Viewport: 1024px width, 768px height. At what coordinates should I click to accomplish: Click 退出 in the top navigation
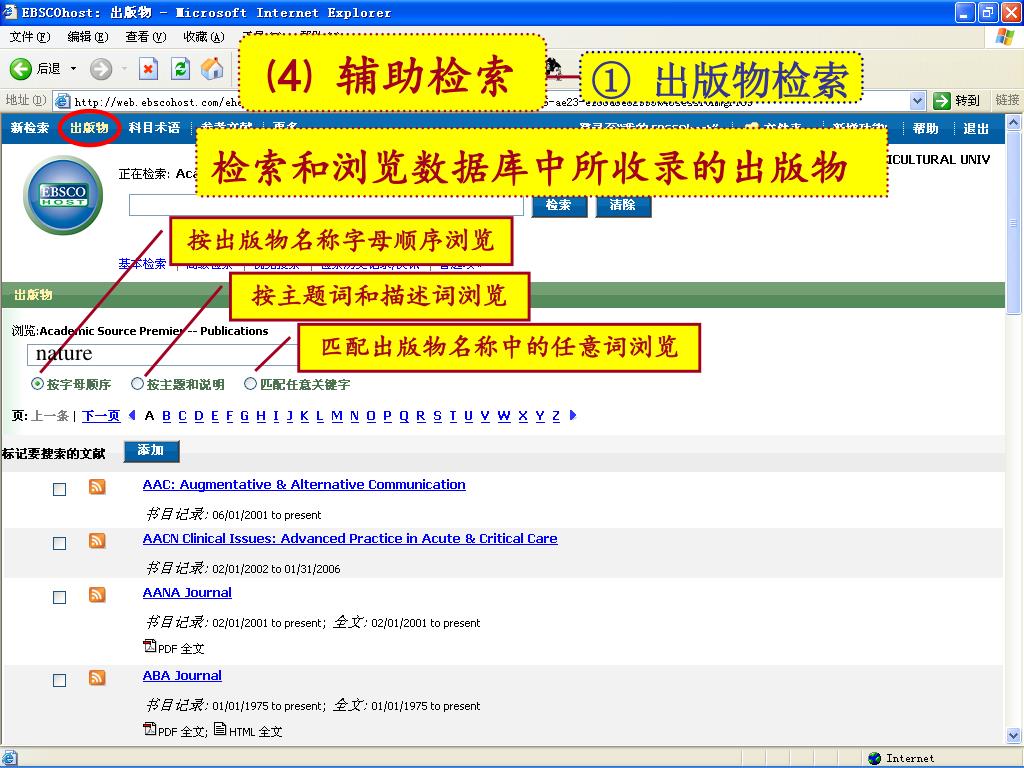[975, 129]
